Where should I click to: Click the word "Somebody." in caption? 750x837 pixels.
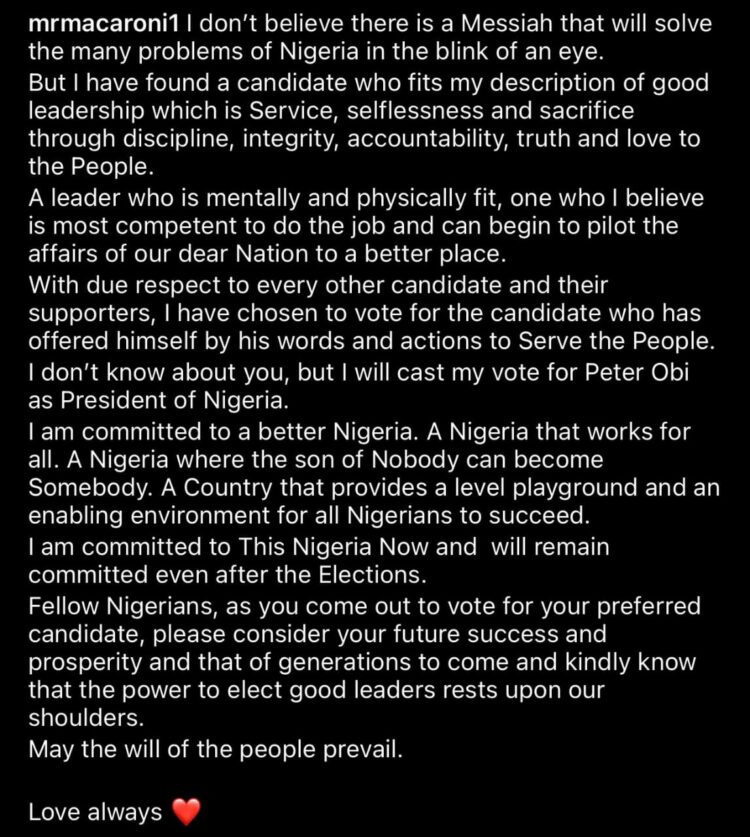pyautogui.click(x=91, y=487)
